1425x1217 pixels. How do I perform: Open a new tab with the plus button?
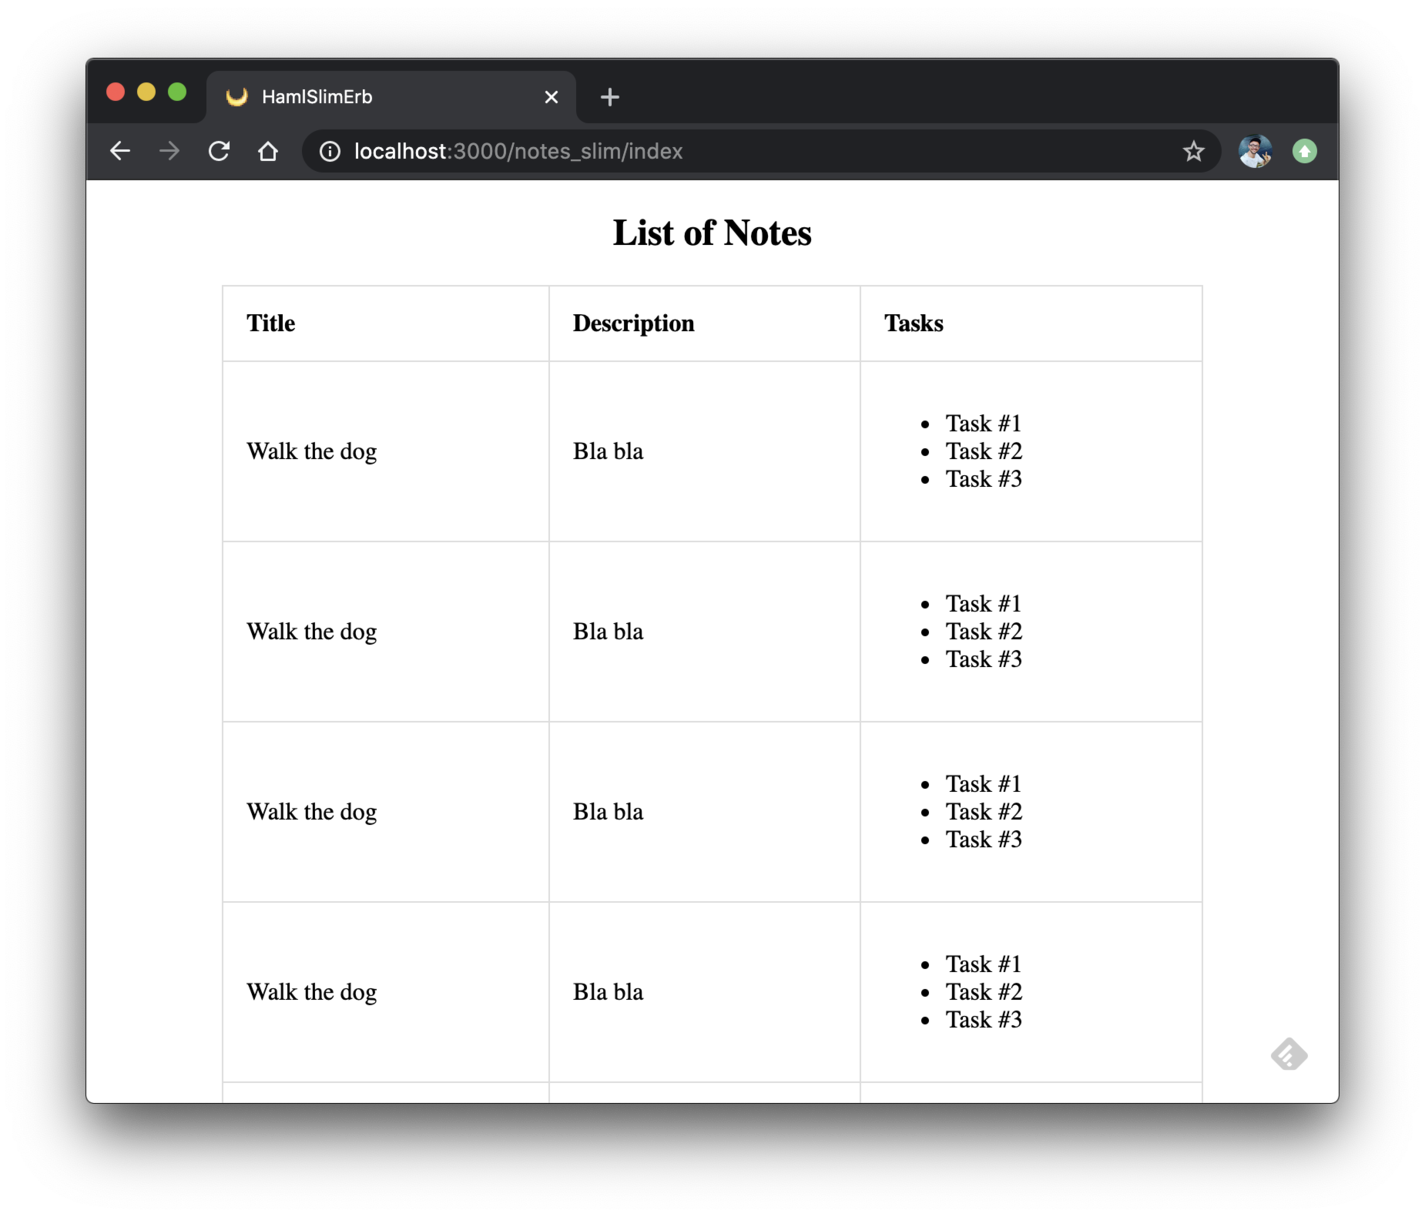609,96
